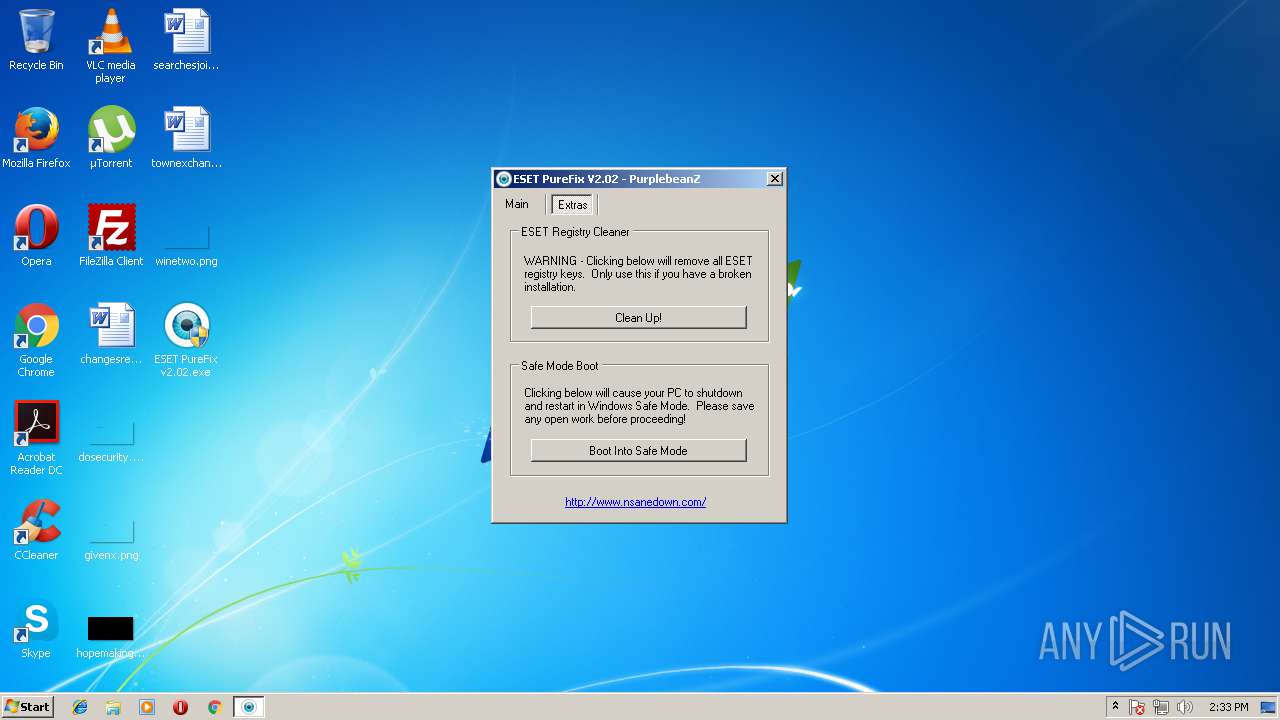The height and width of the screenshot is (720, 1280).
Task: Open the Start menu
Action: pos(28,707)
